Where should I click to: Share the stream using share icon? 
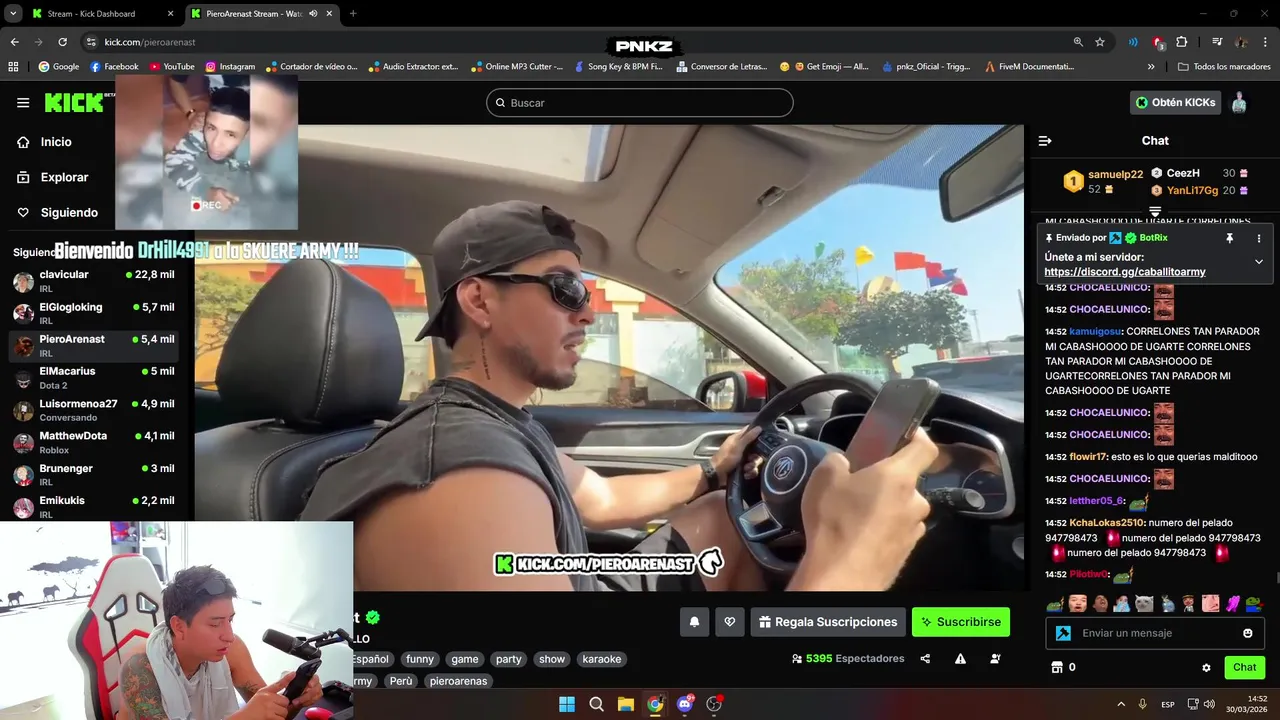pyautogui.click(x=925, y=659)
